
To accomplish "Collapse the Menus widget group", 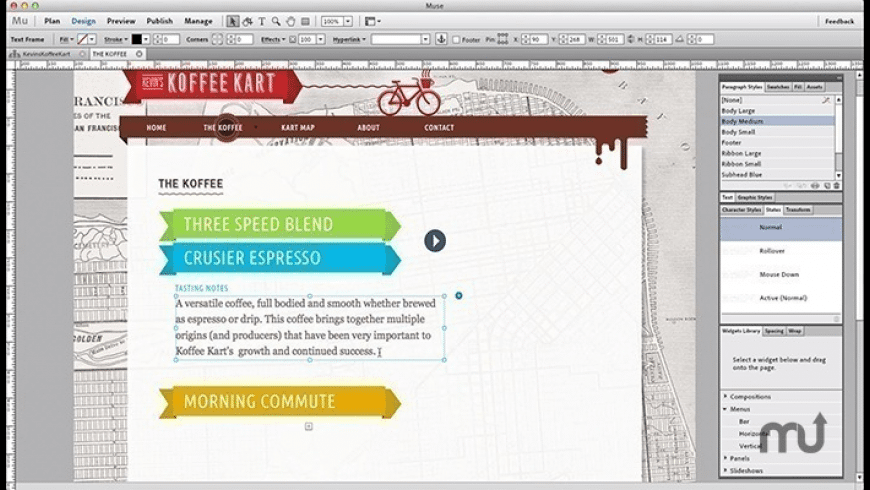I will tap(725, 409).
